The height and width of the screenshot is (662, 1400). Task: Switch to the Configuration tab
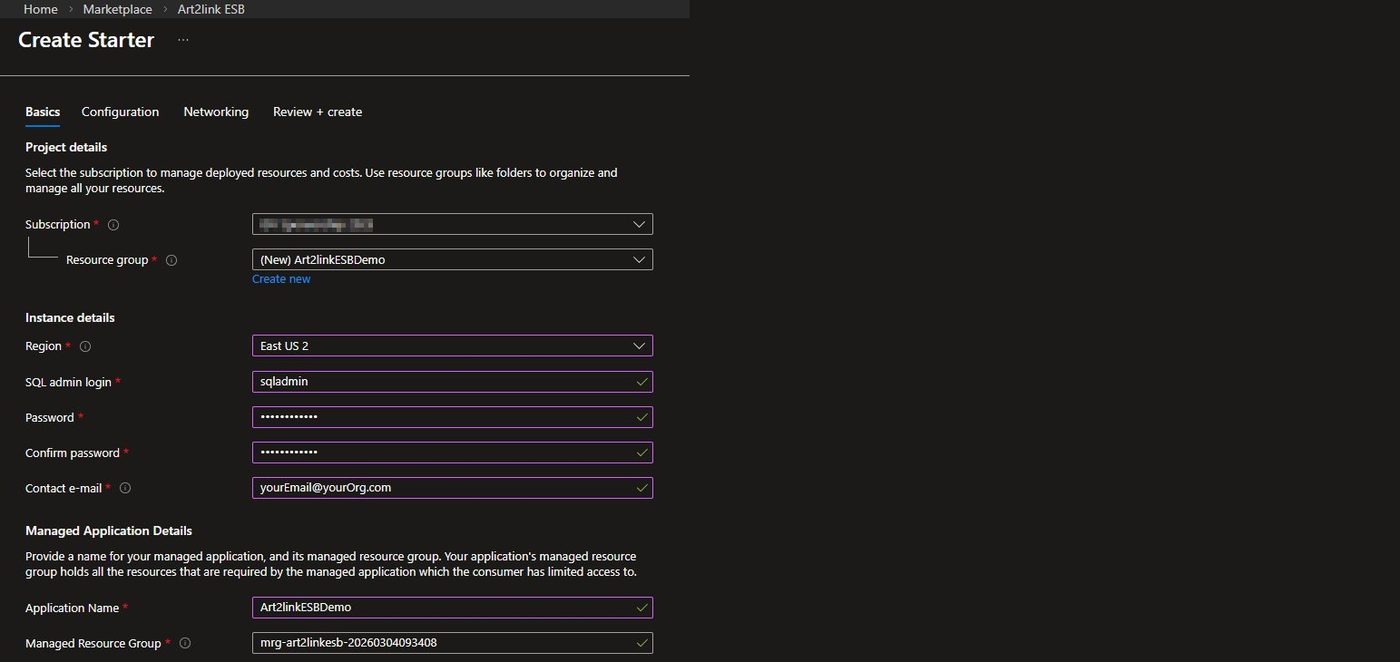(x=119, y=111)
